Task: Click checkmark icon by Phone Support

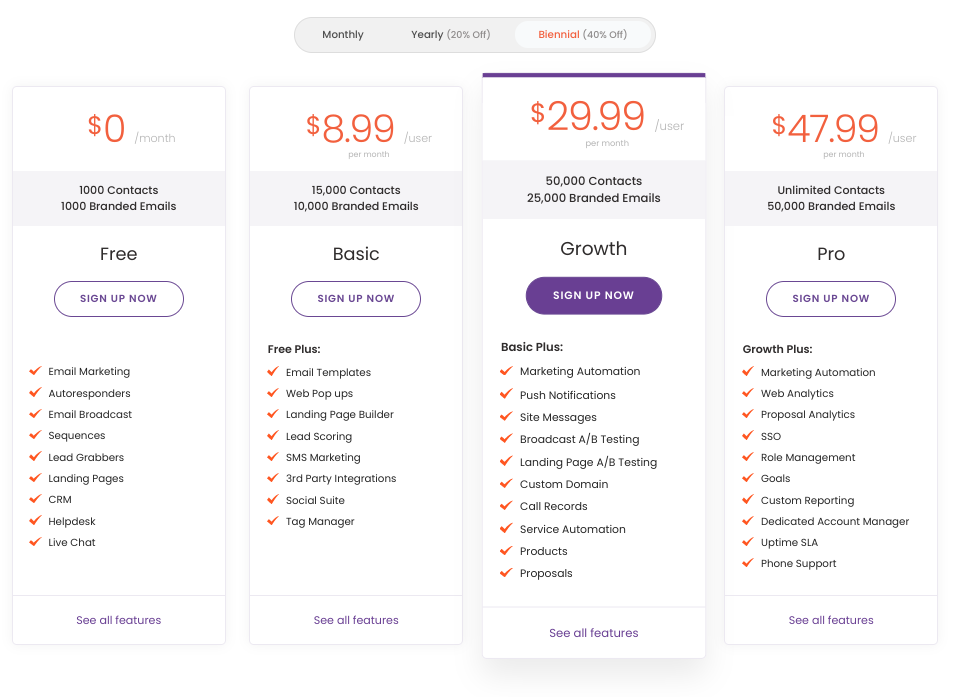Action: (747, 563)
